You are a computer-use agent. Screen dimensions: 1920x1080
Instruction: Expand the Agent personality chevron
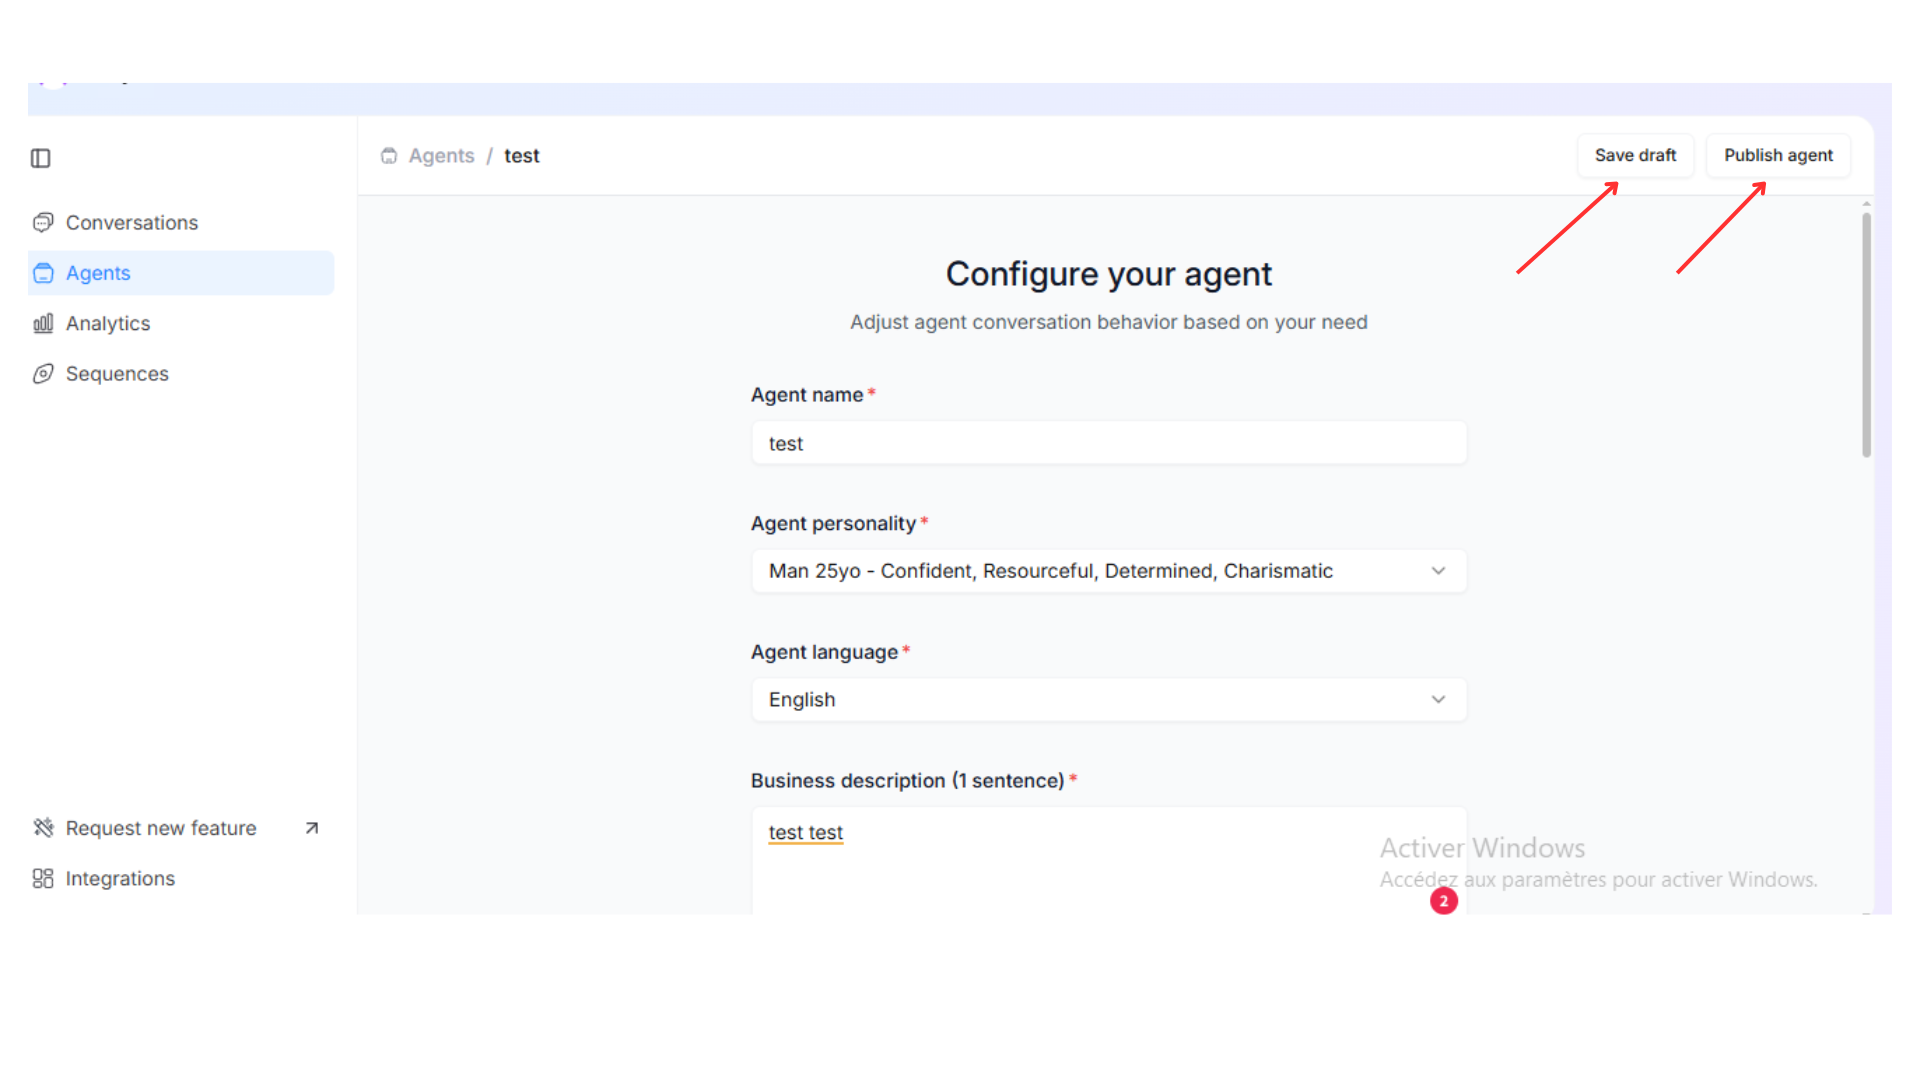click(1438, 571)
